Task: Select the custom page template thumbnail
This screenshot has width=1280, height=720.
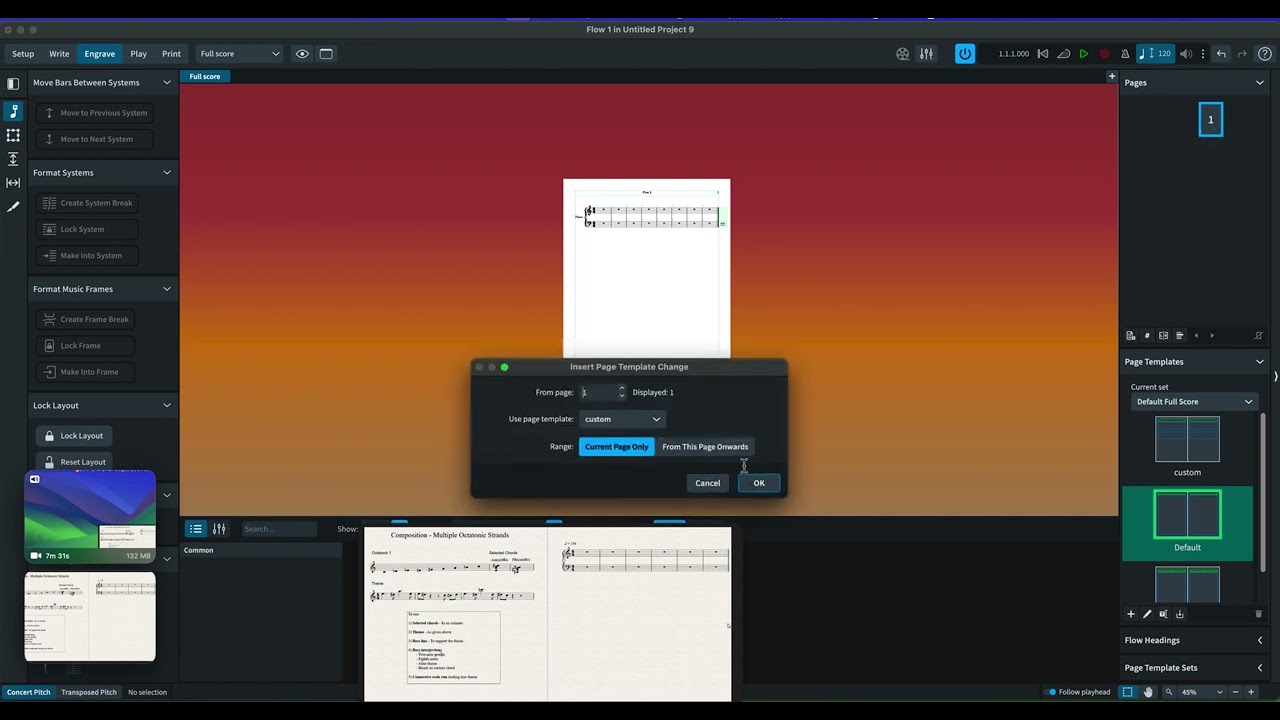Action: click(x=1187, y=440)
